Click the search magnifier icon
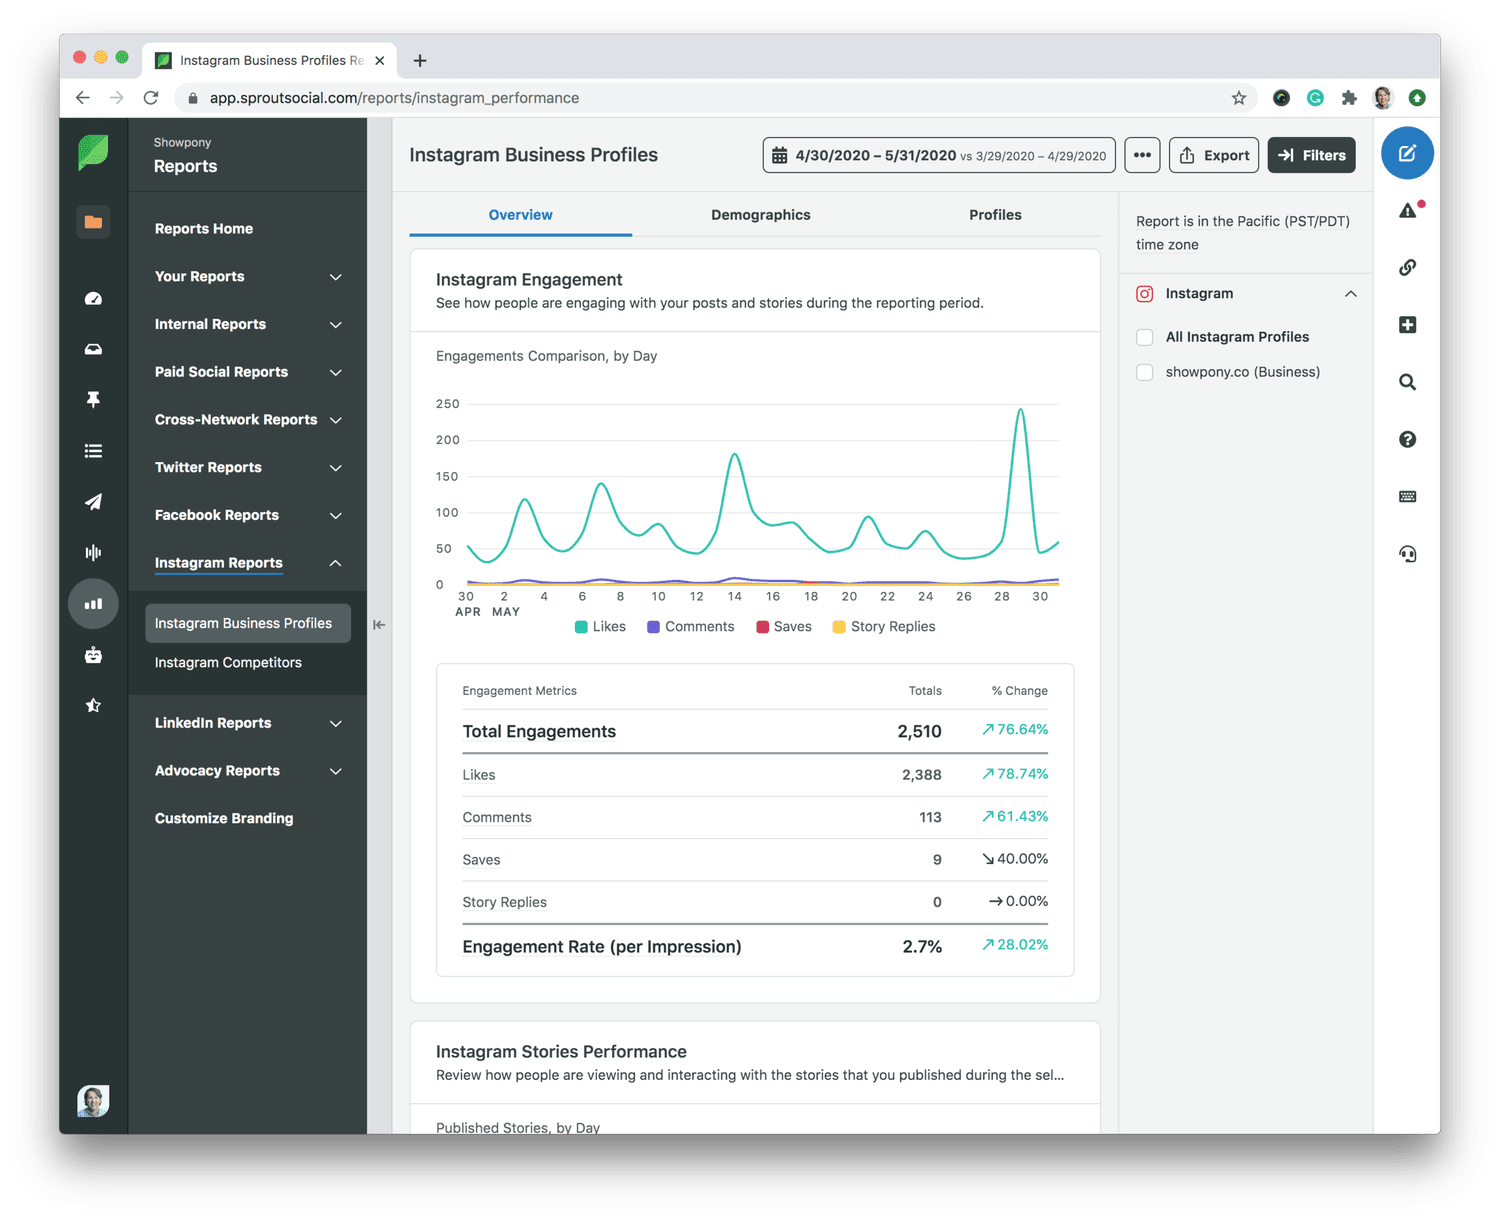 pos(1407,382)
